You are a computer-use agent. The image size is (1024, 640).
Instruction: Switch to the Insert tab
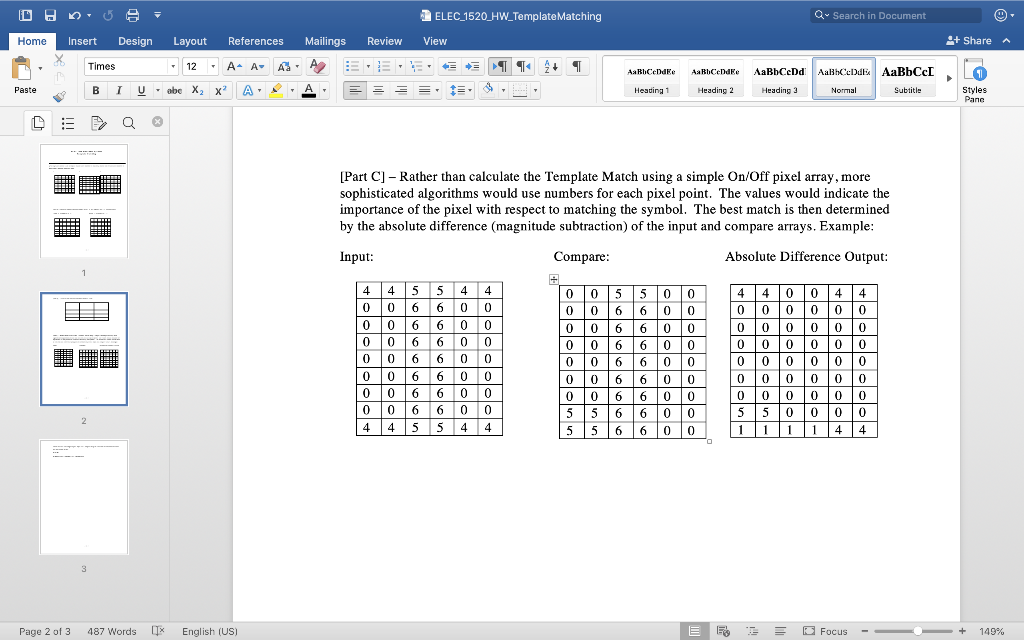(82, 41)
